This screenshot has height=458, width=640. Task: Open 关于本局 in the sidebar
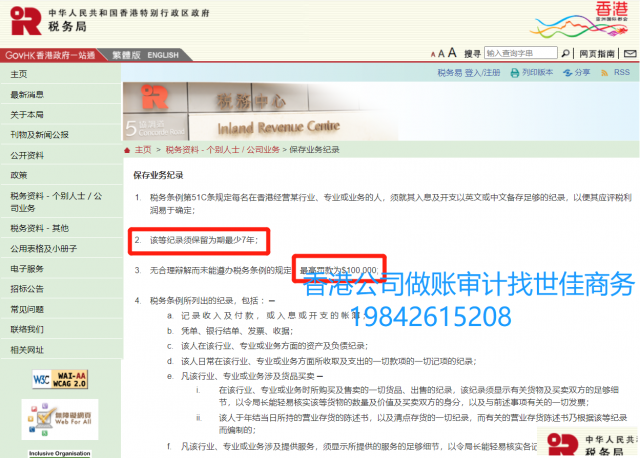click(x=61, y=115)
